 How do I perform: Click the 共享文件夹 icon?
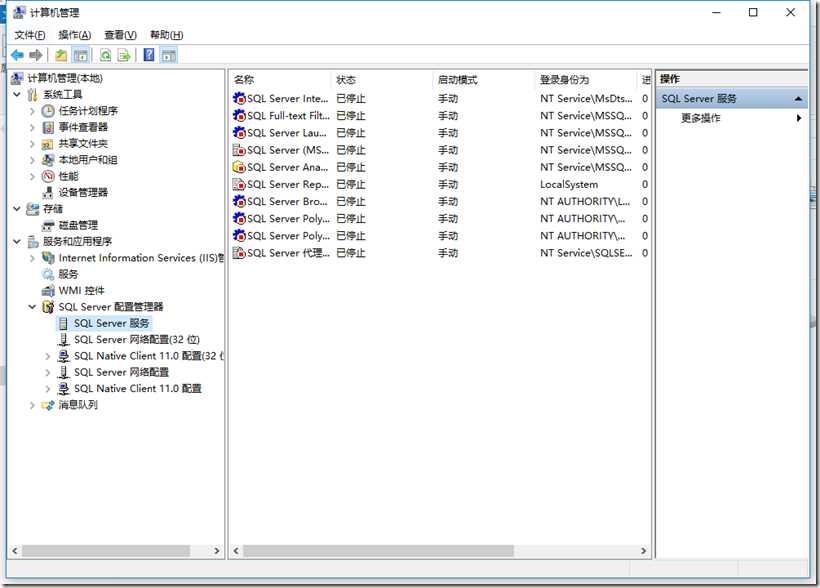(48, 144)
